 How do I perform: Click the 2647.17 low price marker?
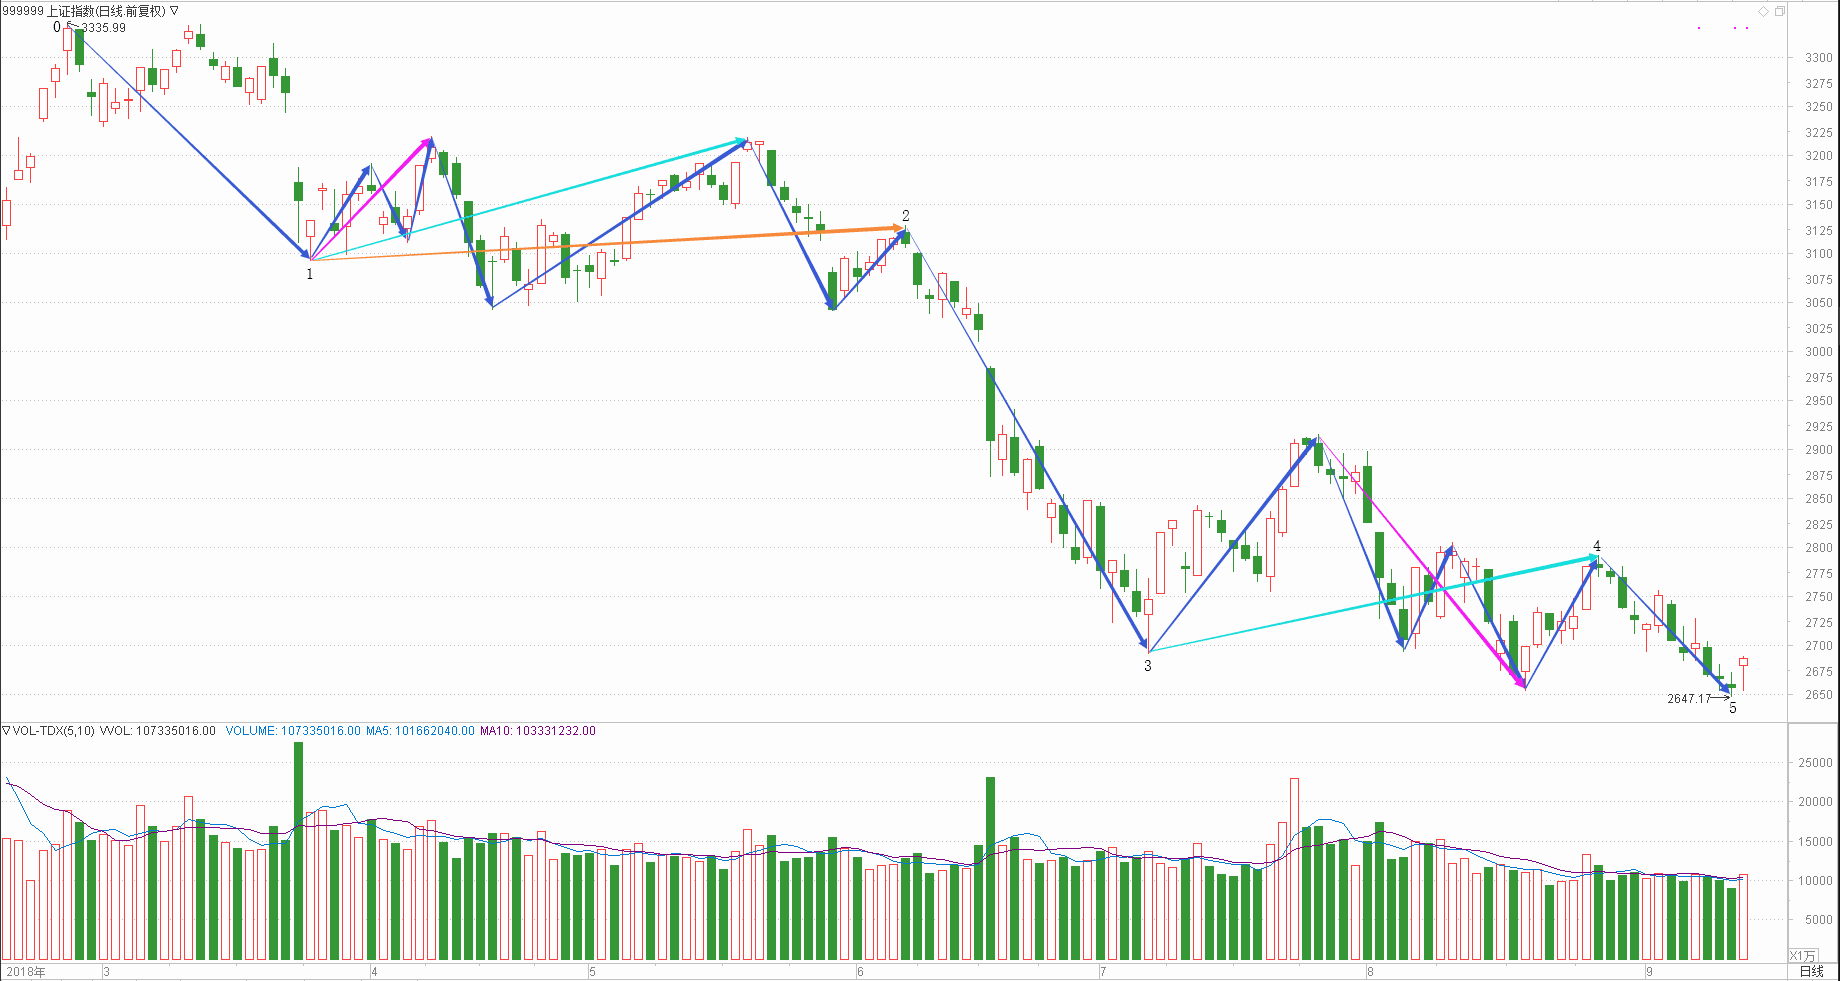tap(1688, 699)
